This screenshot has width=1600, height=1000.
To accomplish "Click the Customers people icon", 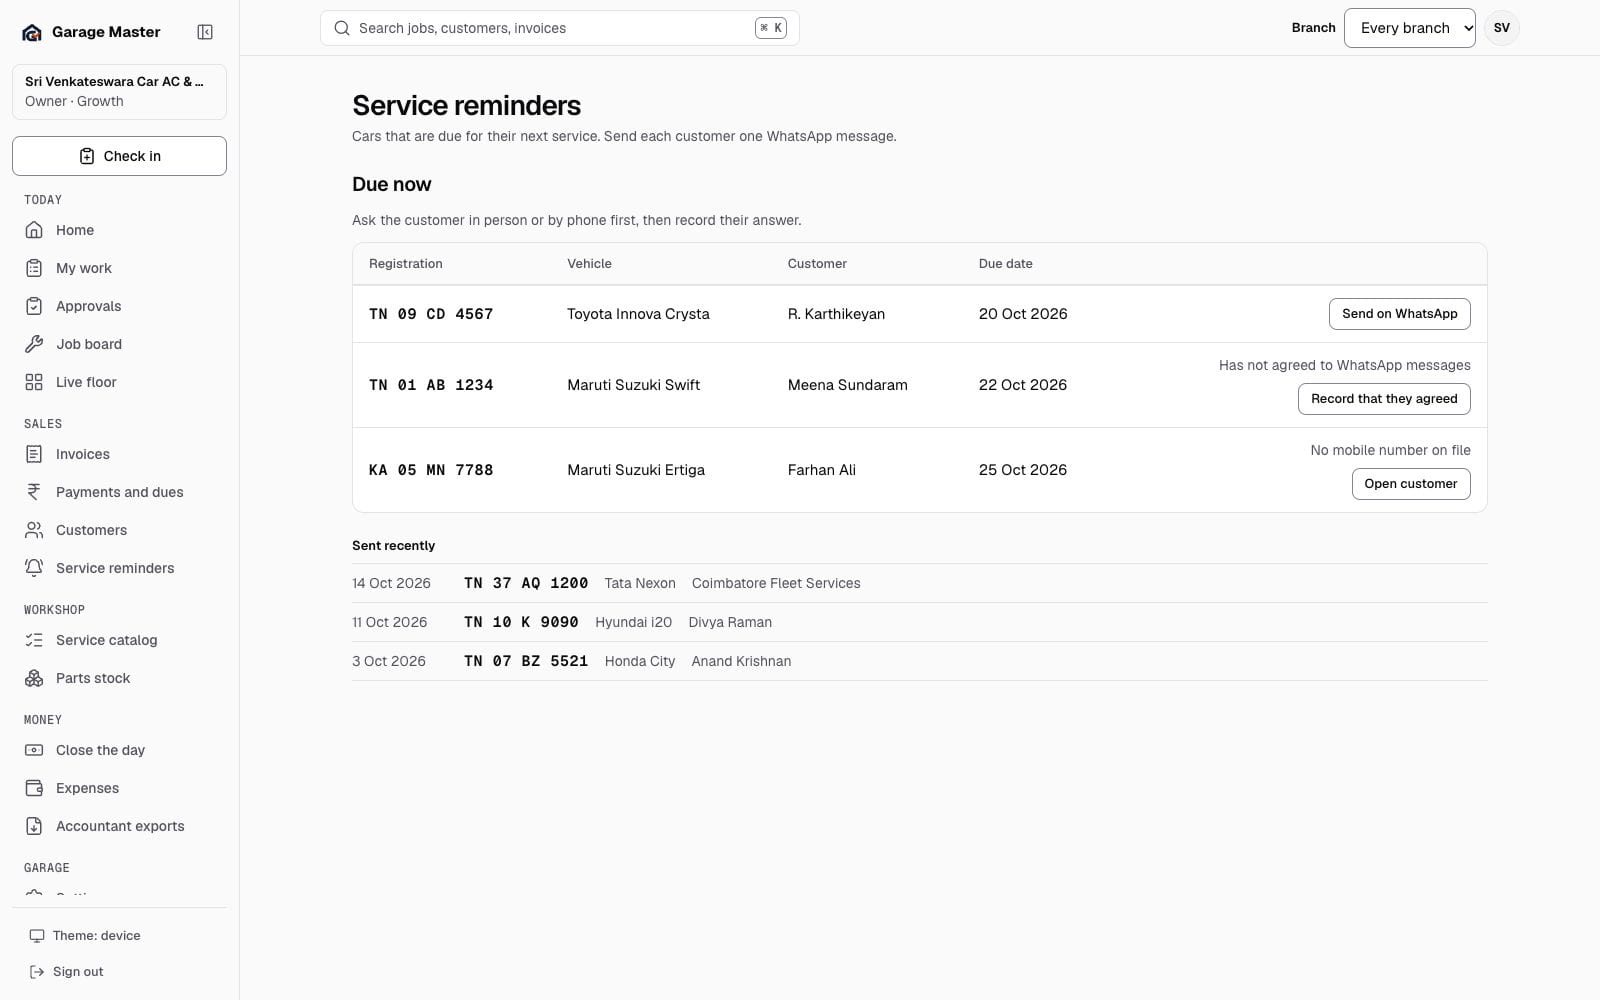I will coord(34,530).
